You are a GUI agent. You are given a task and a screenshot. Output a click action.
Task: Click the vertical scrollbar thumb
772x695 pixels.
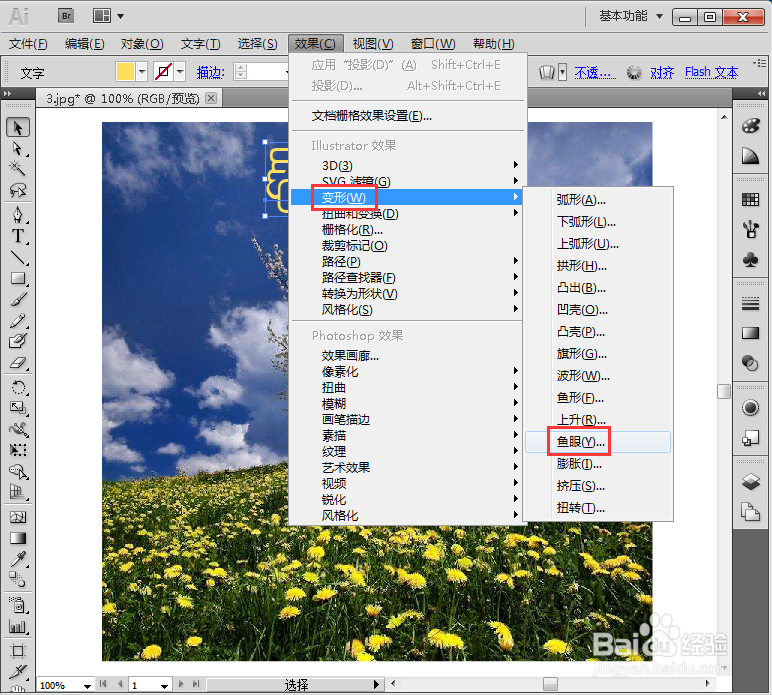(x=724, y=392)
